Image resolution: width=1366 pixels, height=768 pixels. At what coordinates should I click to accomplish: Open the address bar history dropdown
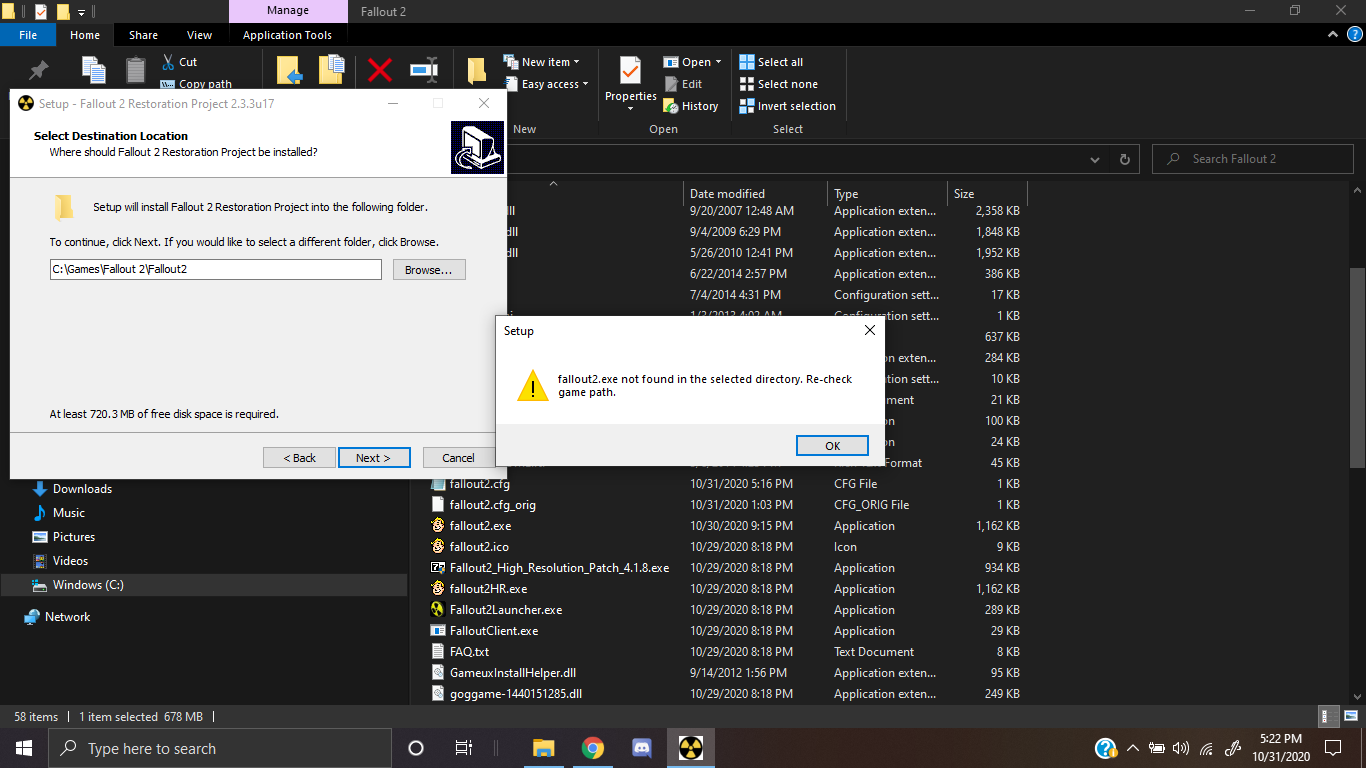[x=1096, y=159]
